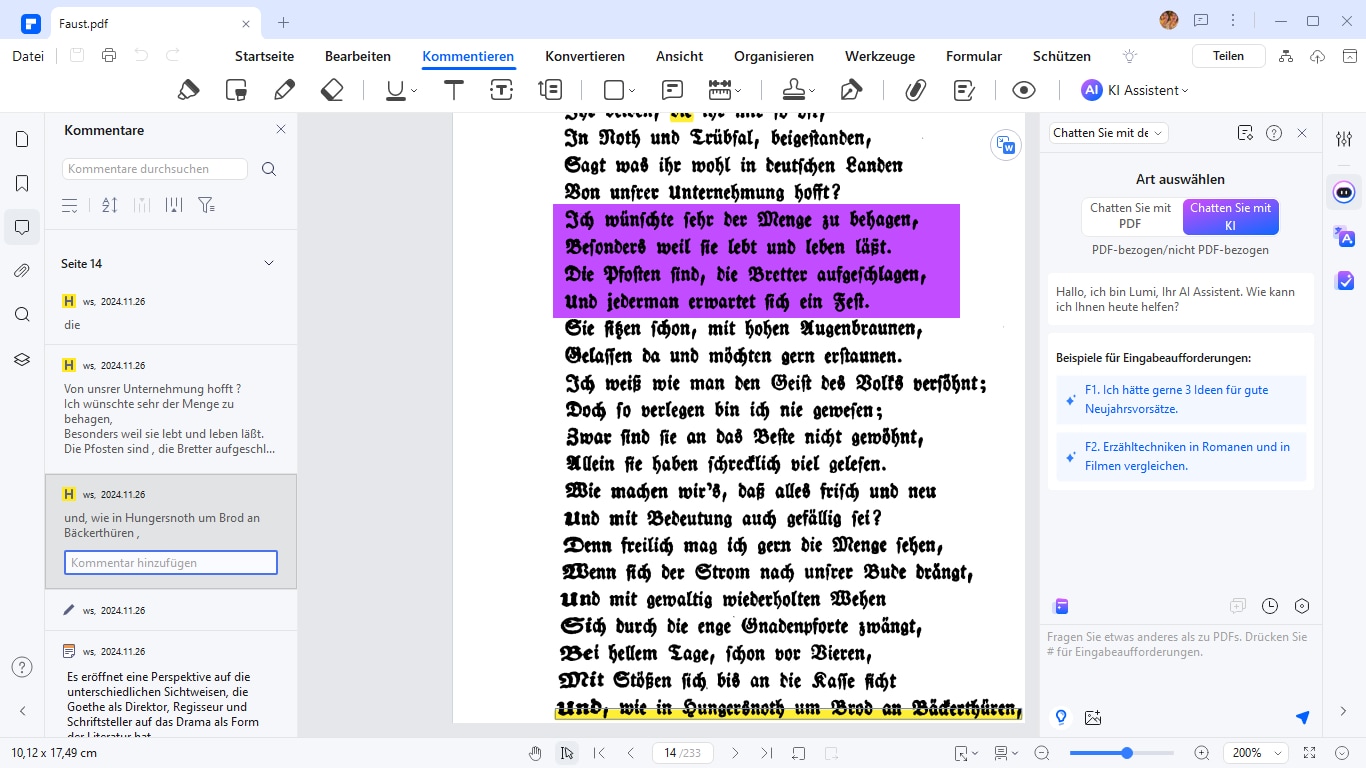
Task: Open the Organisieren tab
Action: (774, 56)
